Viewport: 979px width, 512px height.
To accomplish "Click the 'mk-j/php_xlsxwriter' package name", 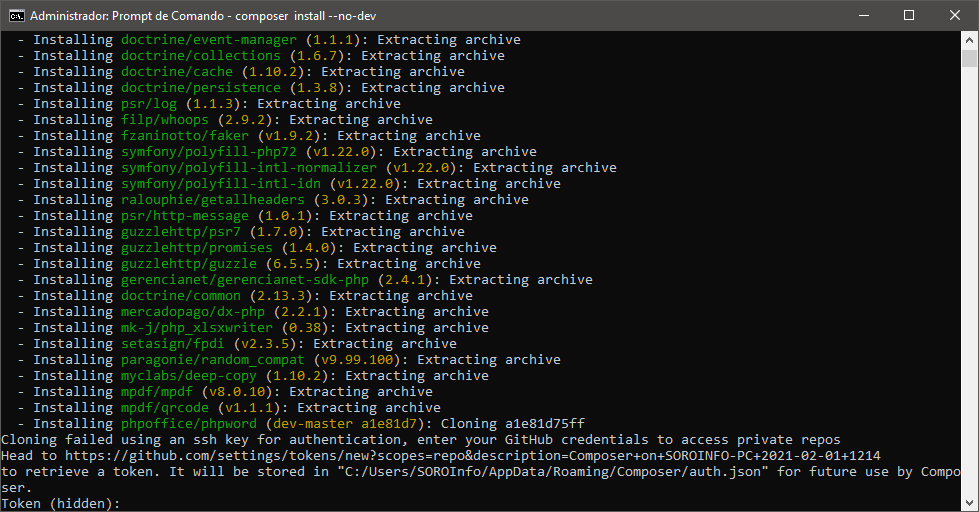I will pos(197,328).
